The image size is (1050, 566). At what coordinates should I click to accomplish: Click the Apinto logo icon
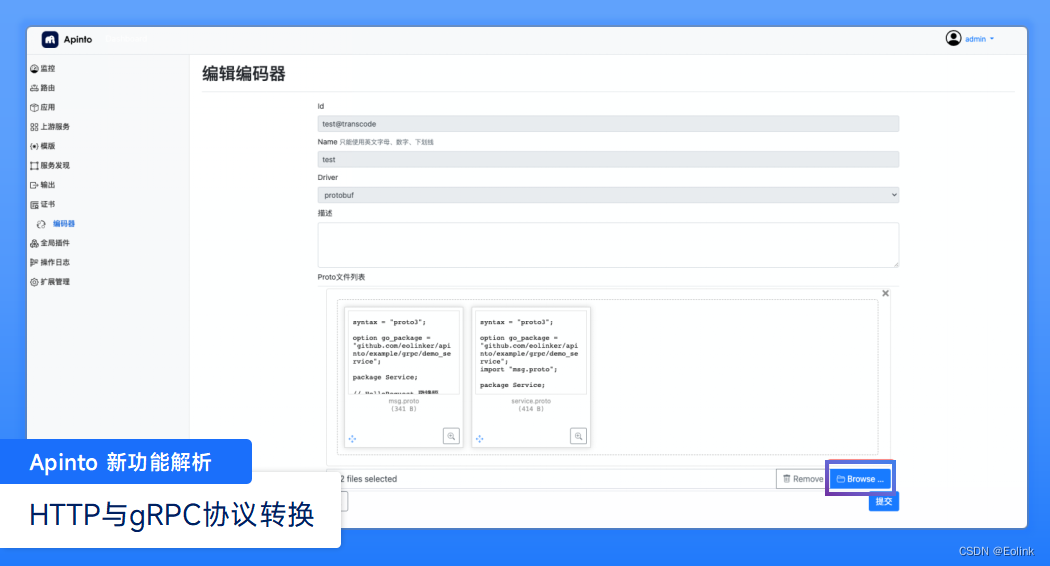tap(50, 40)
